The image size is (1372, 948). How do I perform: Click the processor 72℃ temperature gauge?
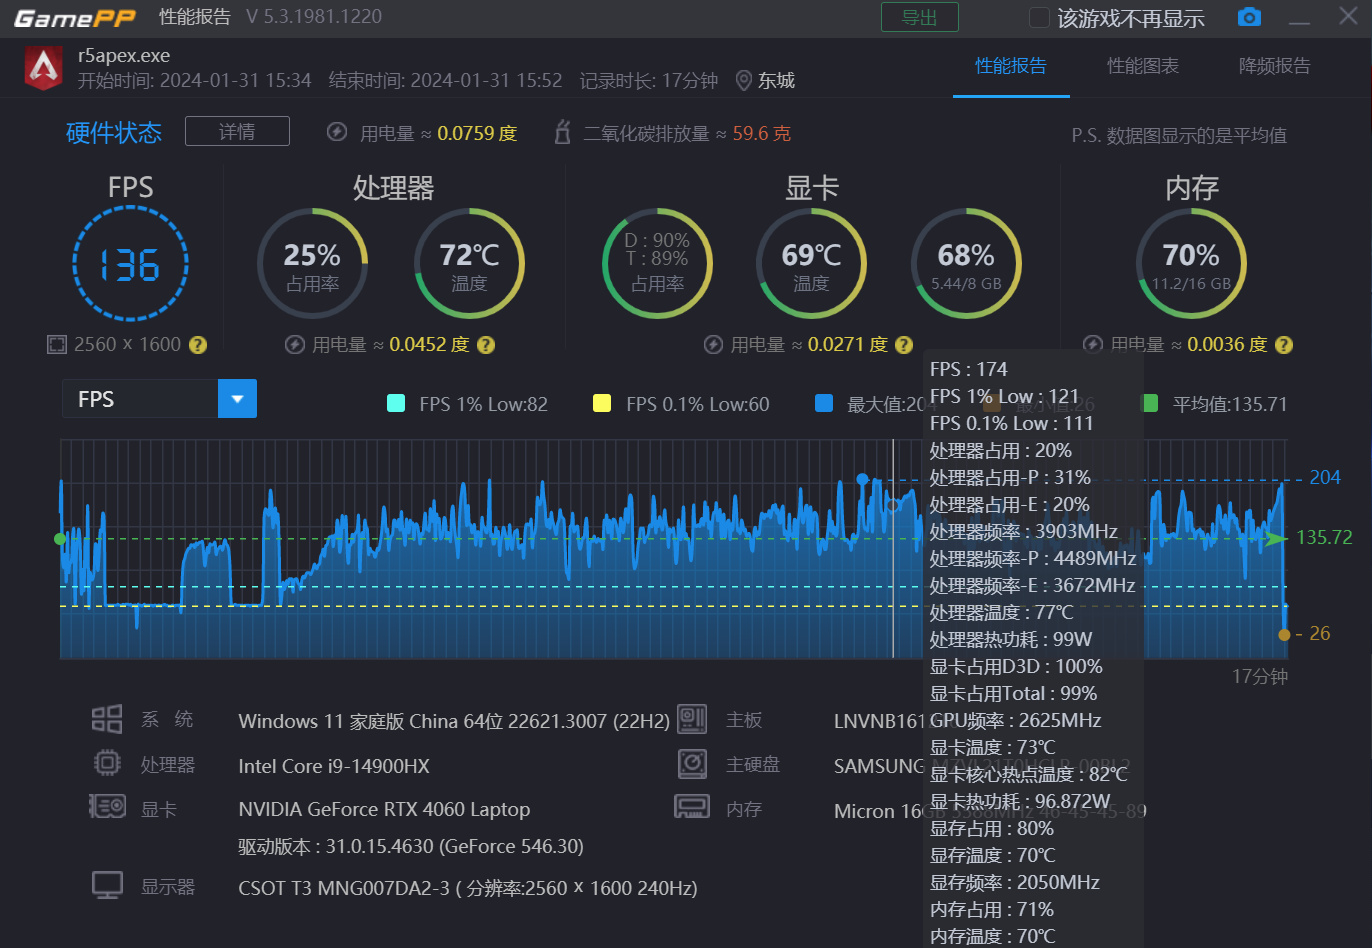(x=470, y=264)
